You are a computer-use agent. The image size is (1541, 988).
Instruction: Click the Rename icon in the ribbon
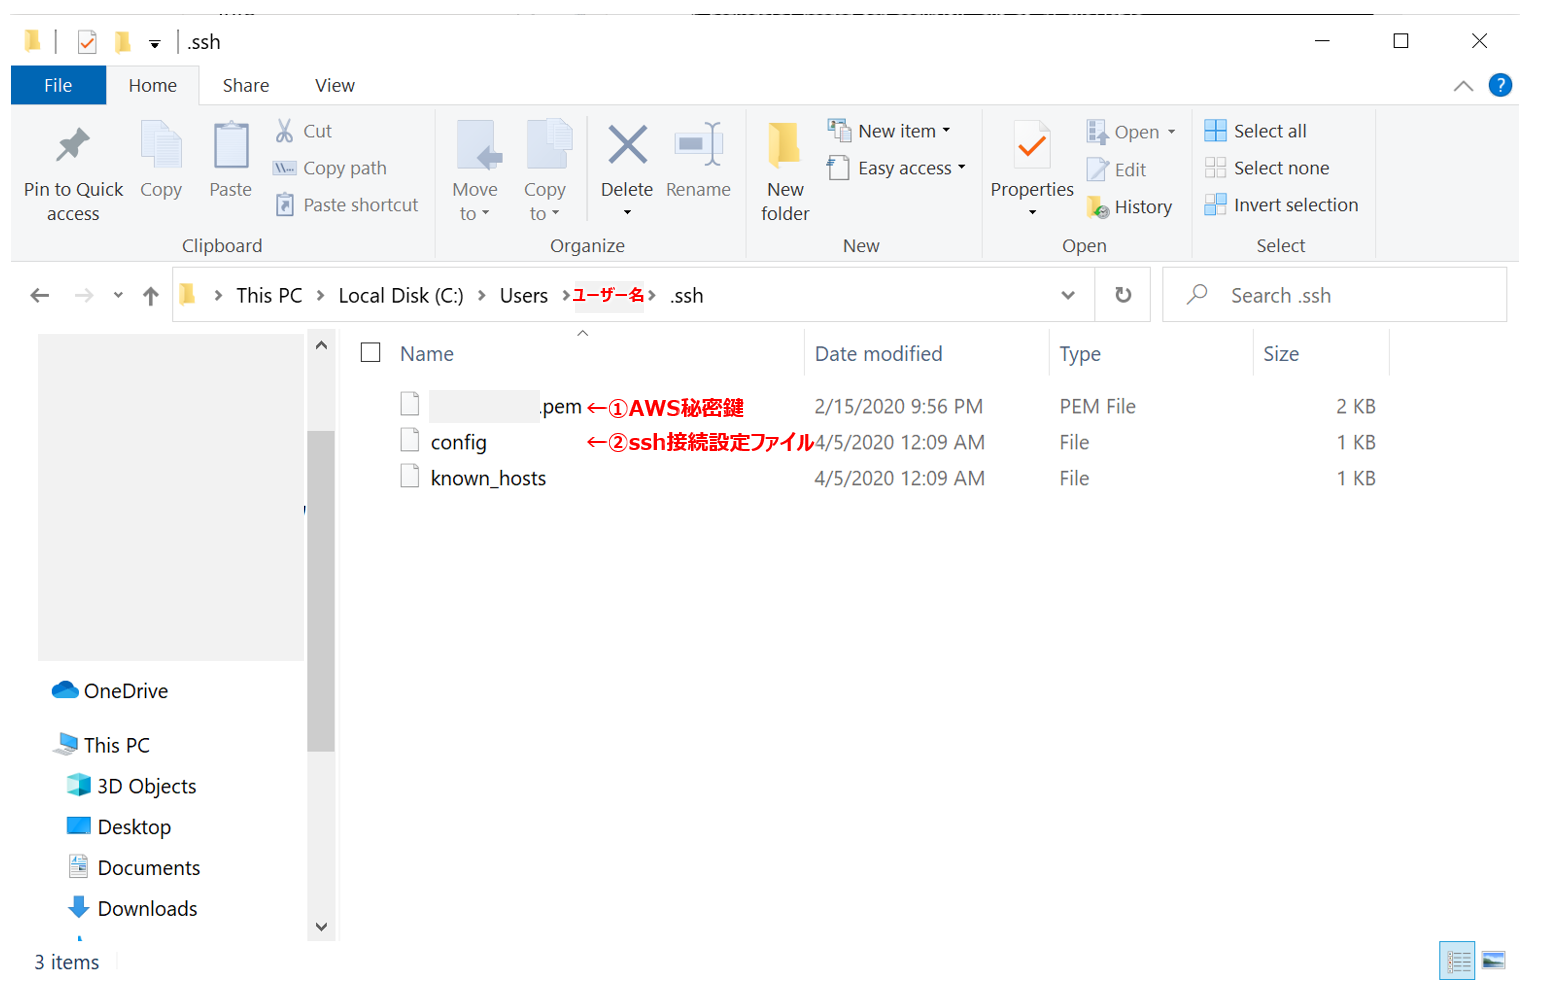point(698,145)
